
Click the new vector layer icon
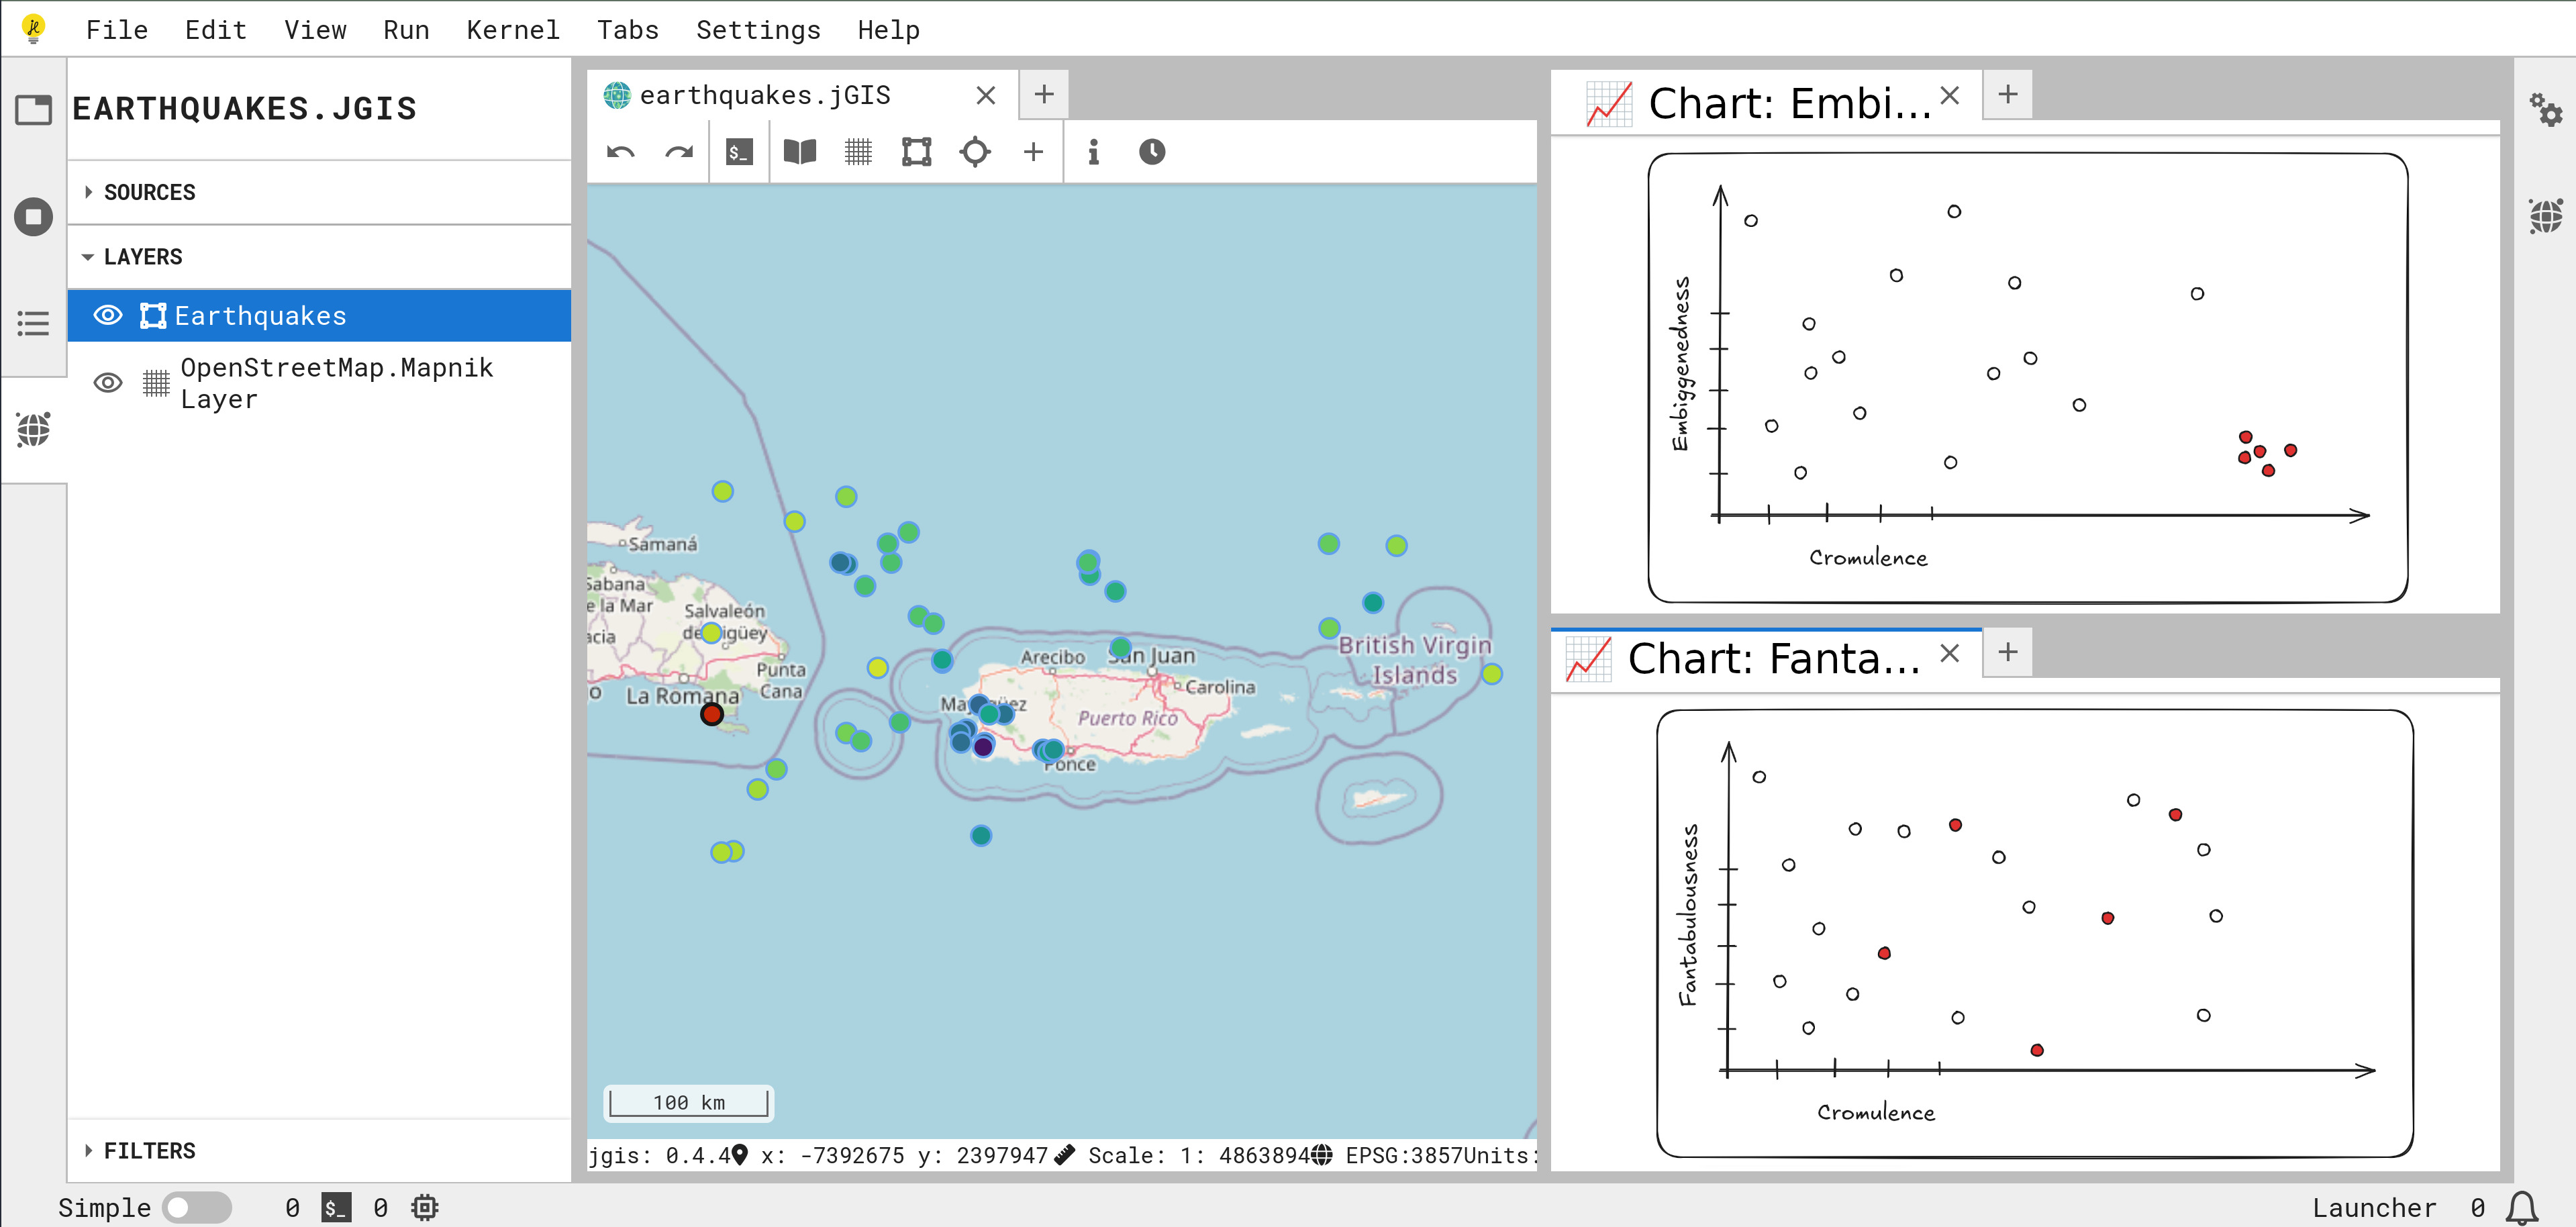916,152
